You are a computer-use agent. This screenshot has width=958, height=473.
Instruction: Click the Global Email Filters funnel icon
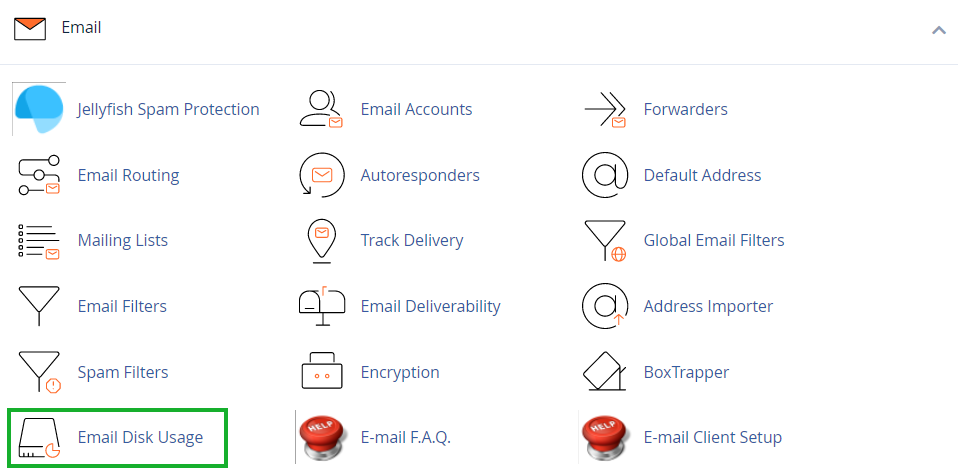tap(605, 241)
